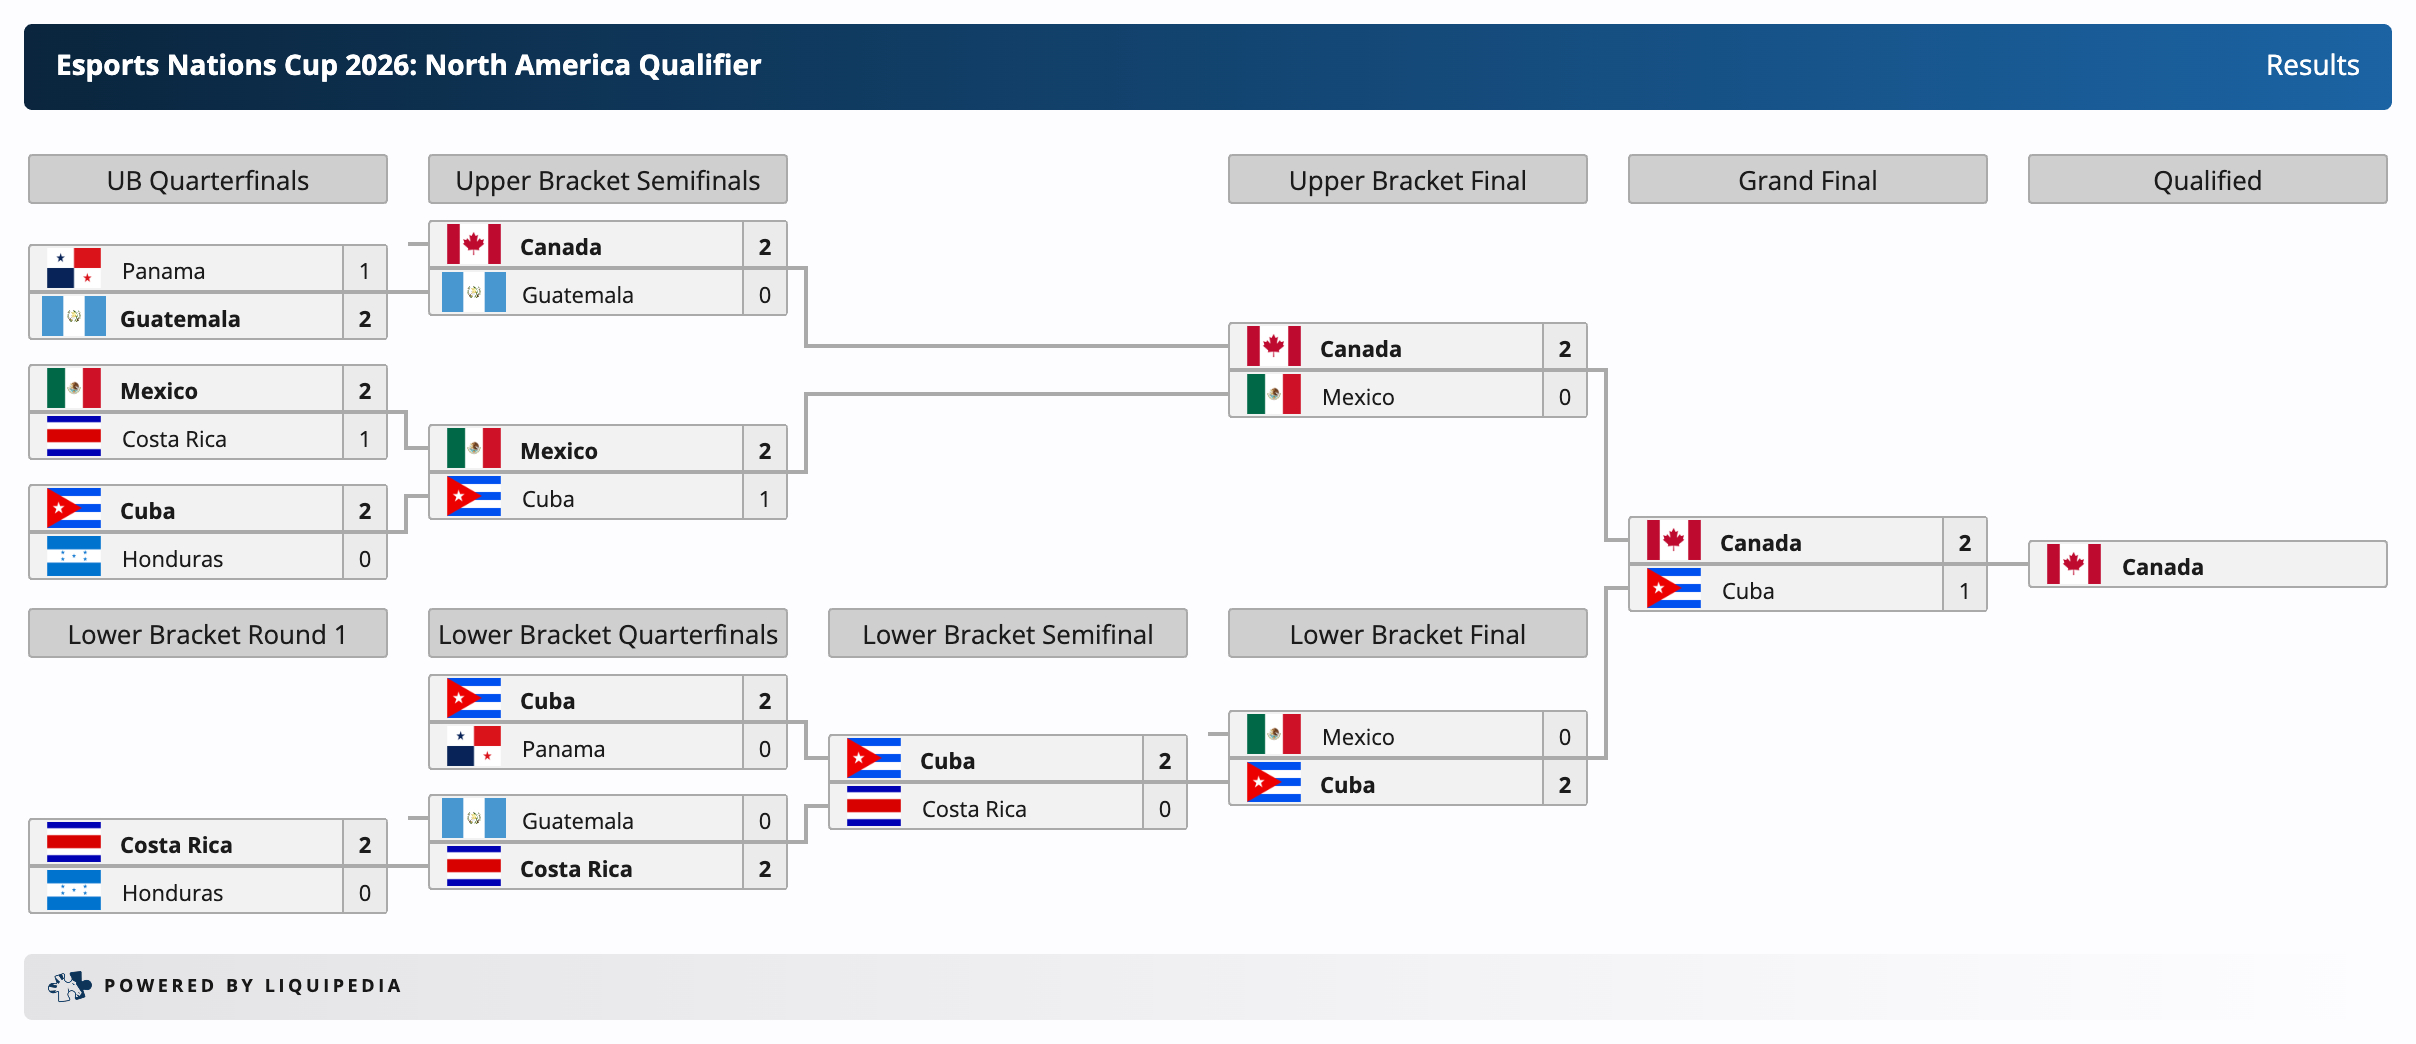Click Guatemala team name in UB Quarterfinals
2416x1044 pixels.
[x=180, y=319]
